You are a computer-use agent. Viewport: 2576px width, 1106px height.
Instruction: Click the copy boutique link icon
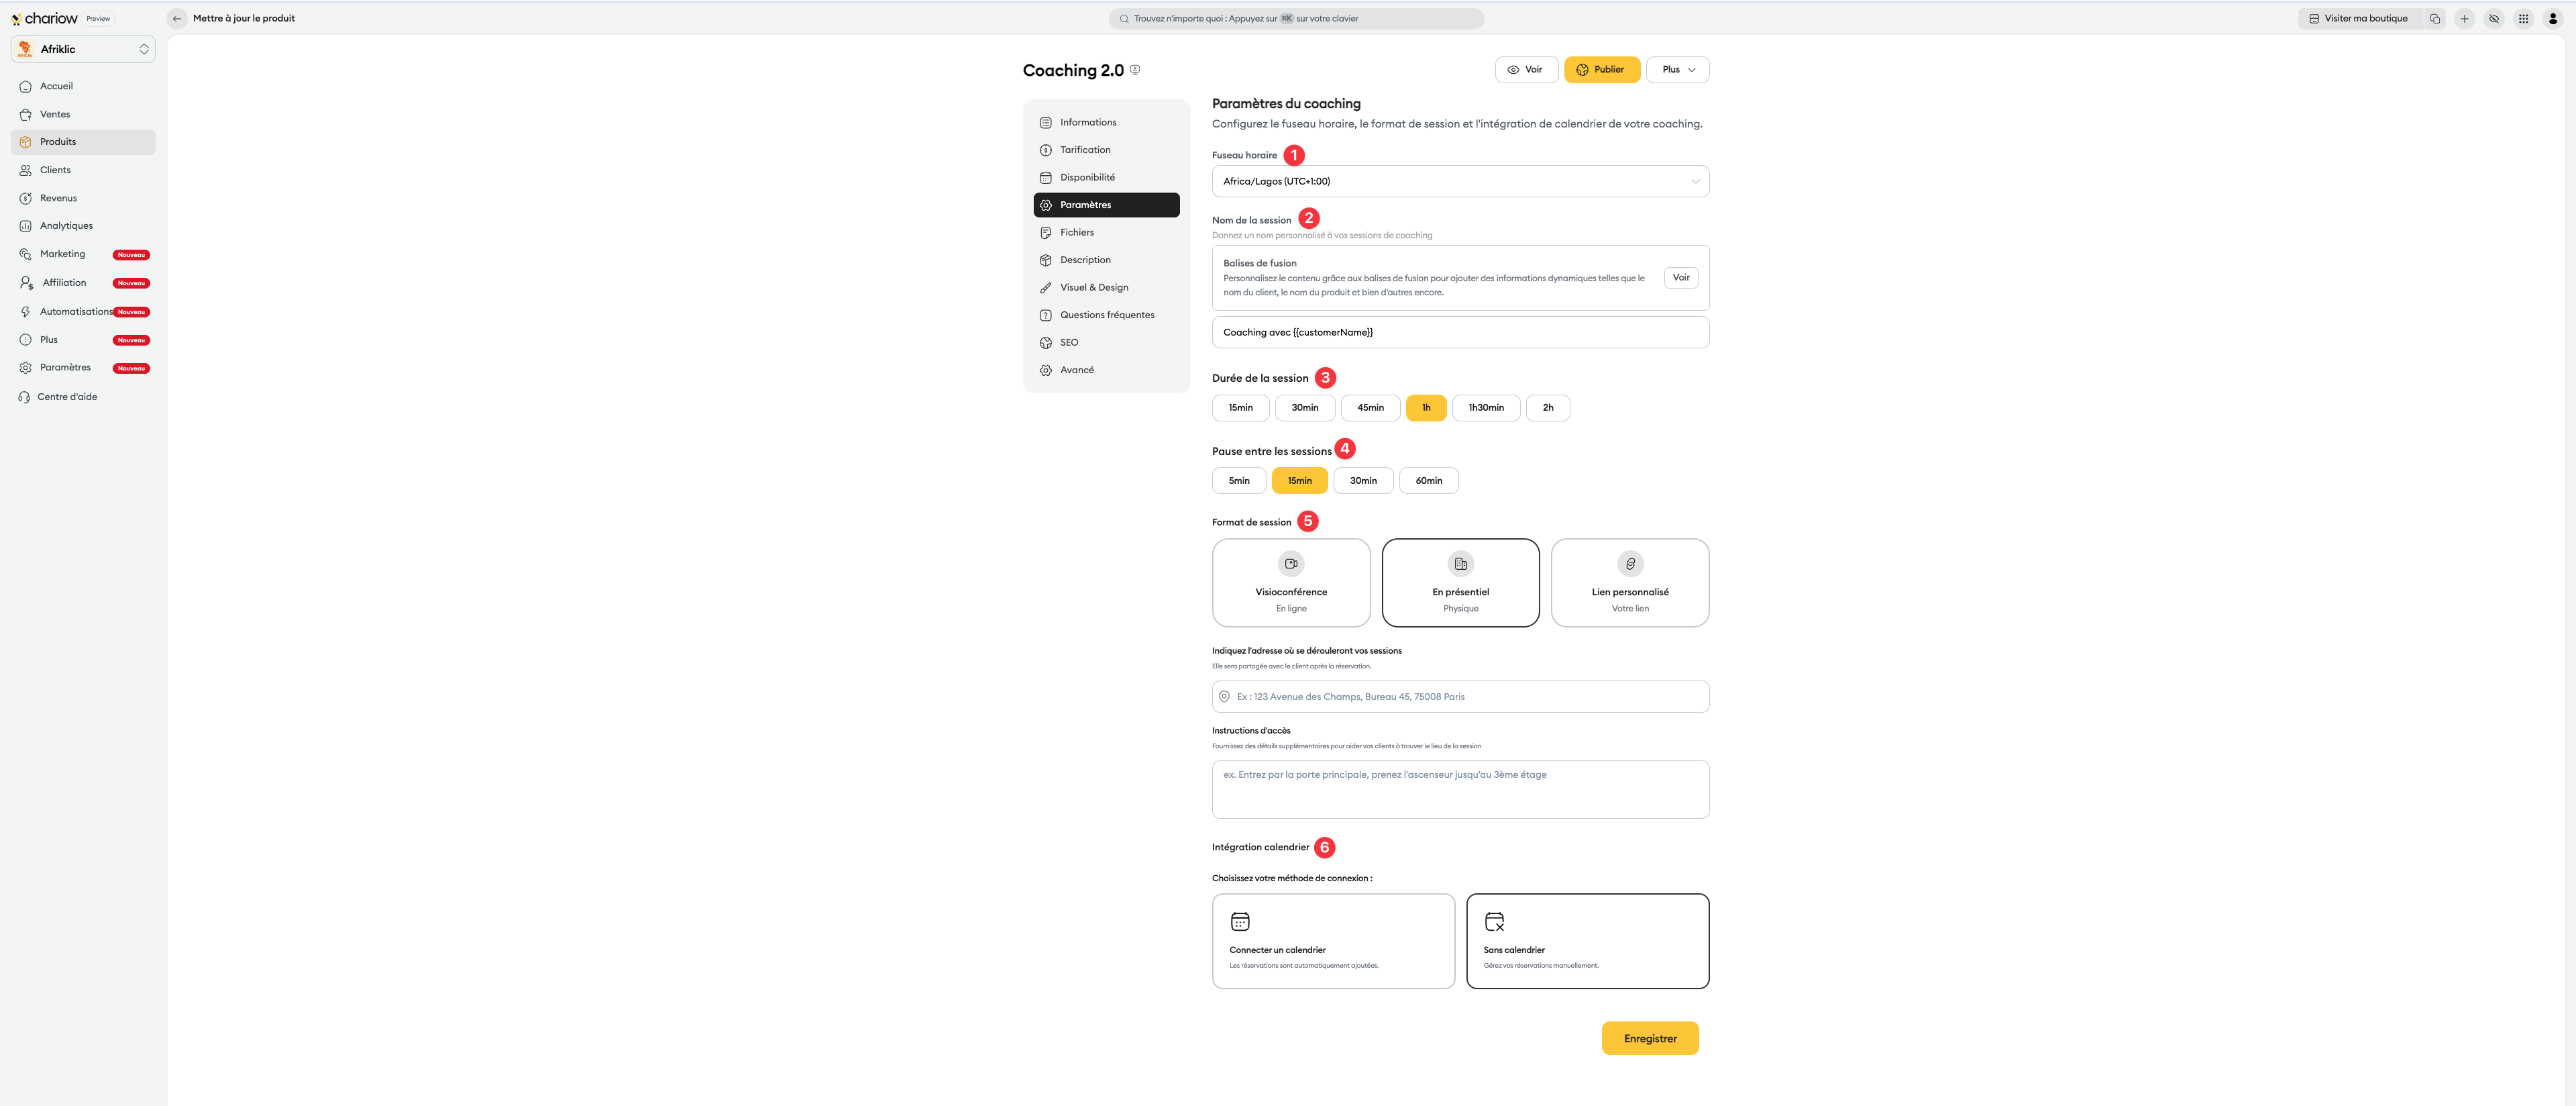click(2434, 18)
